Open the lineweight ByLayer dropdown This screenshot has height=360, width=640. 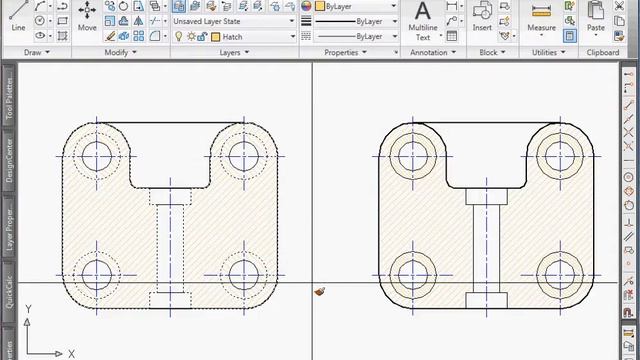tap(356, 21)
